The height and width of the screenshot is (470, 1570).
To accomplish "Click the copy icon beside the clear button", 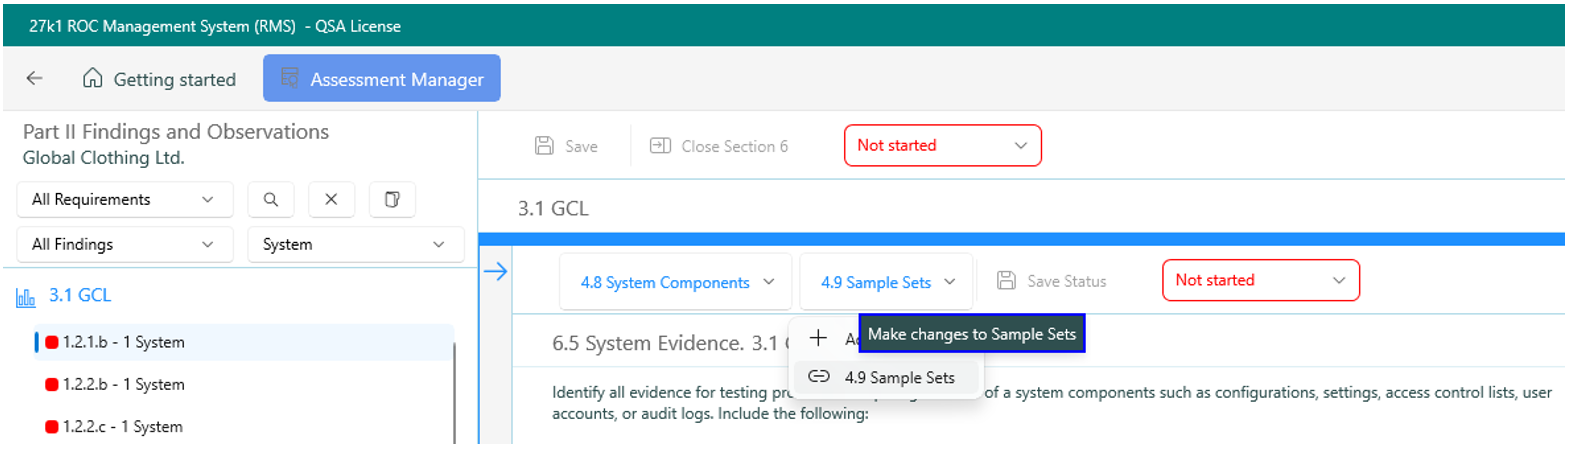I will pos(392,200).
